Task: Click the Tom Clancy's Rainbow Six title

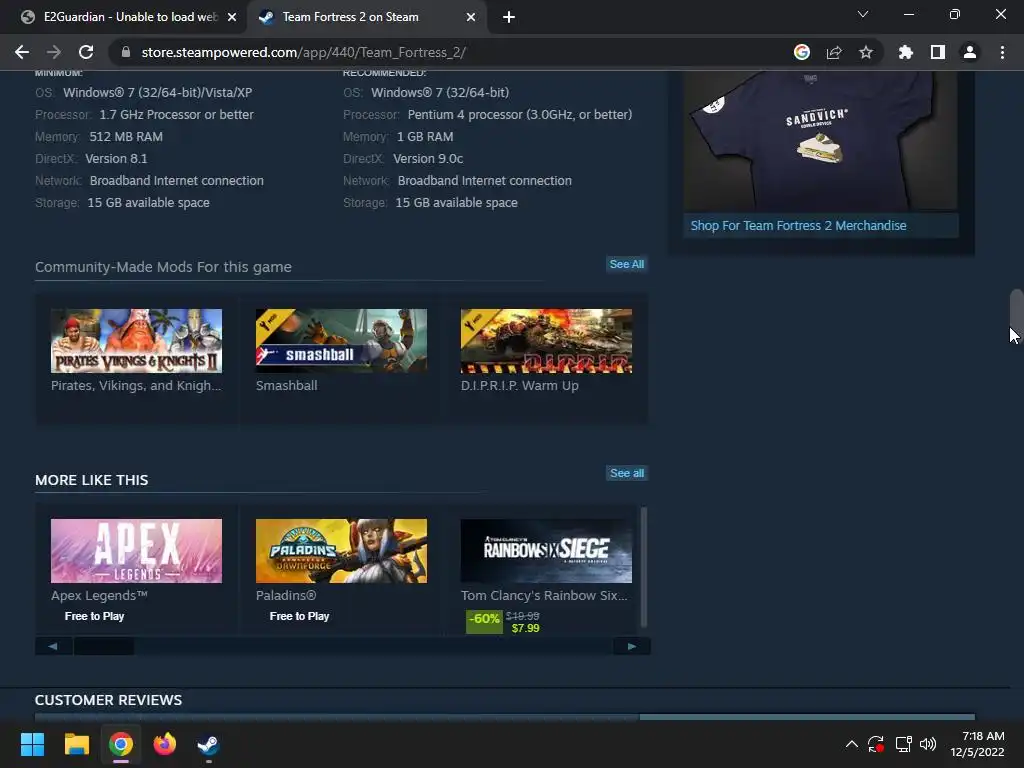Action: click(x=544, y=595)
